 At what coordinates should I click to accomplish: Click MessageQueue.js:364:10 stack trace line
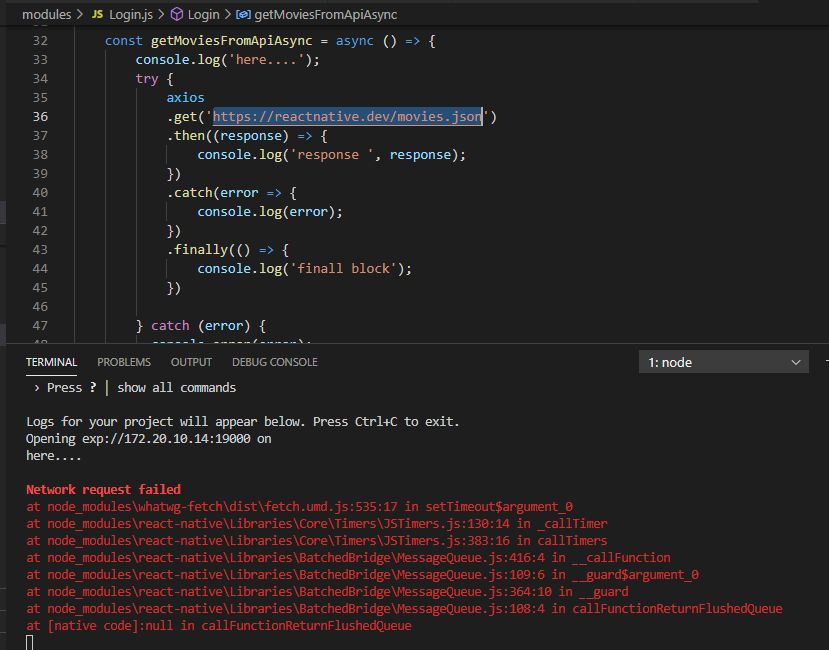click(x=327, y=591)
